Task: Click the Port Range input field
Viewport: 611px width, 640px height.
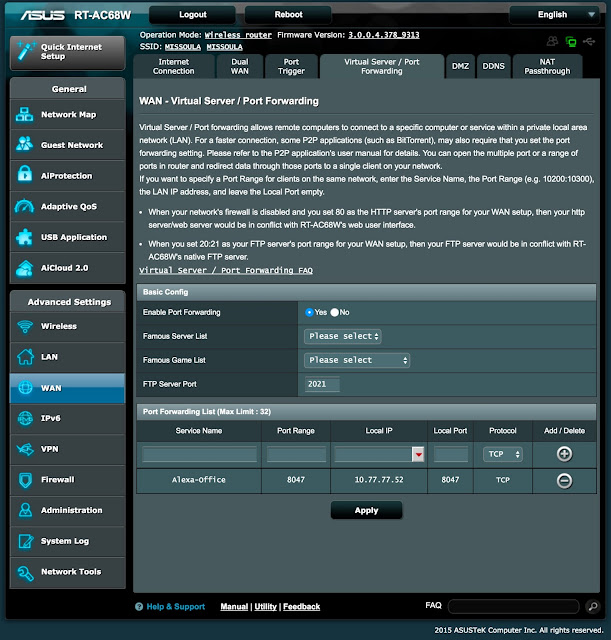Action: point(296,454)
